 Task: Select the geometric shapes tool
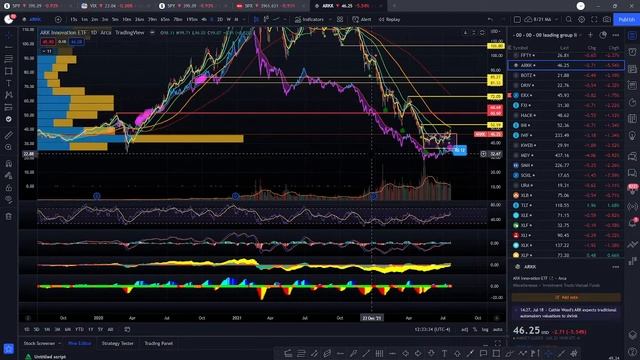9,71
